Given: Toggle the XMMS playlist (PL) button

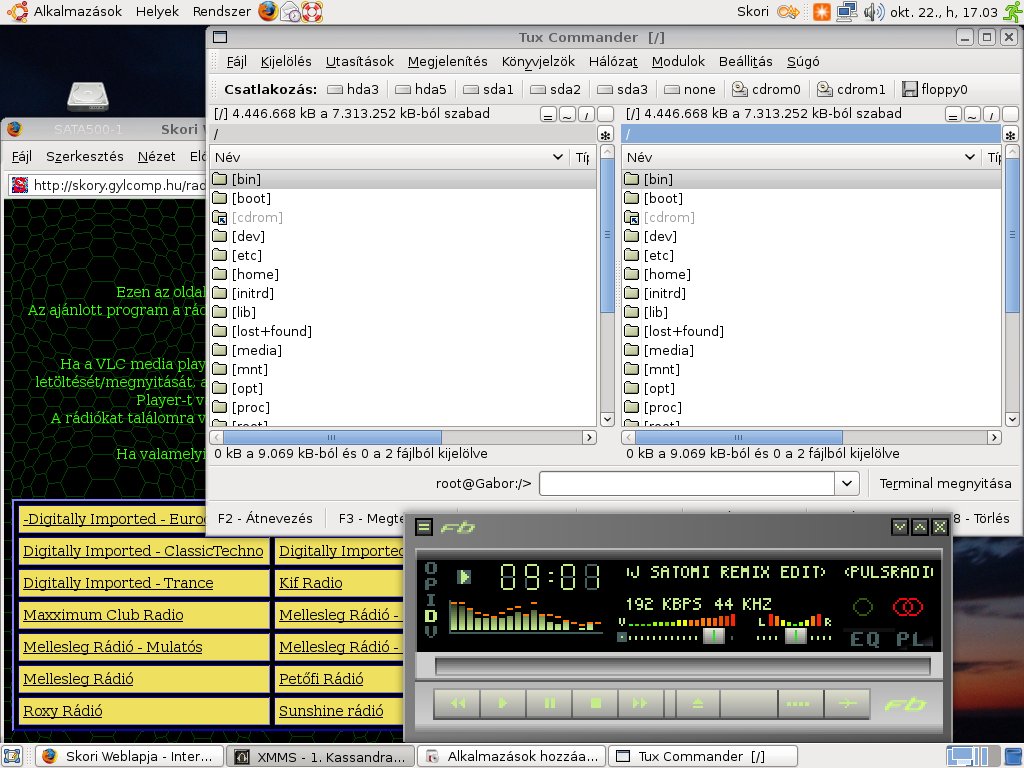Looking at the screenshot, I should click(x=909, y=638).
